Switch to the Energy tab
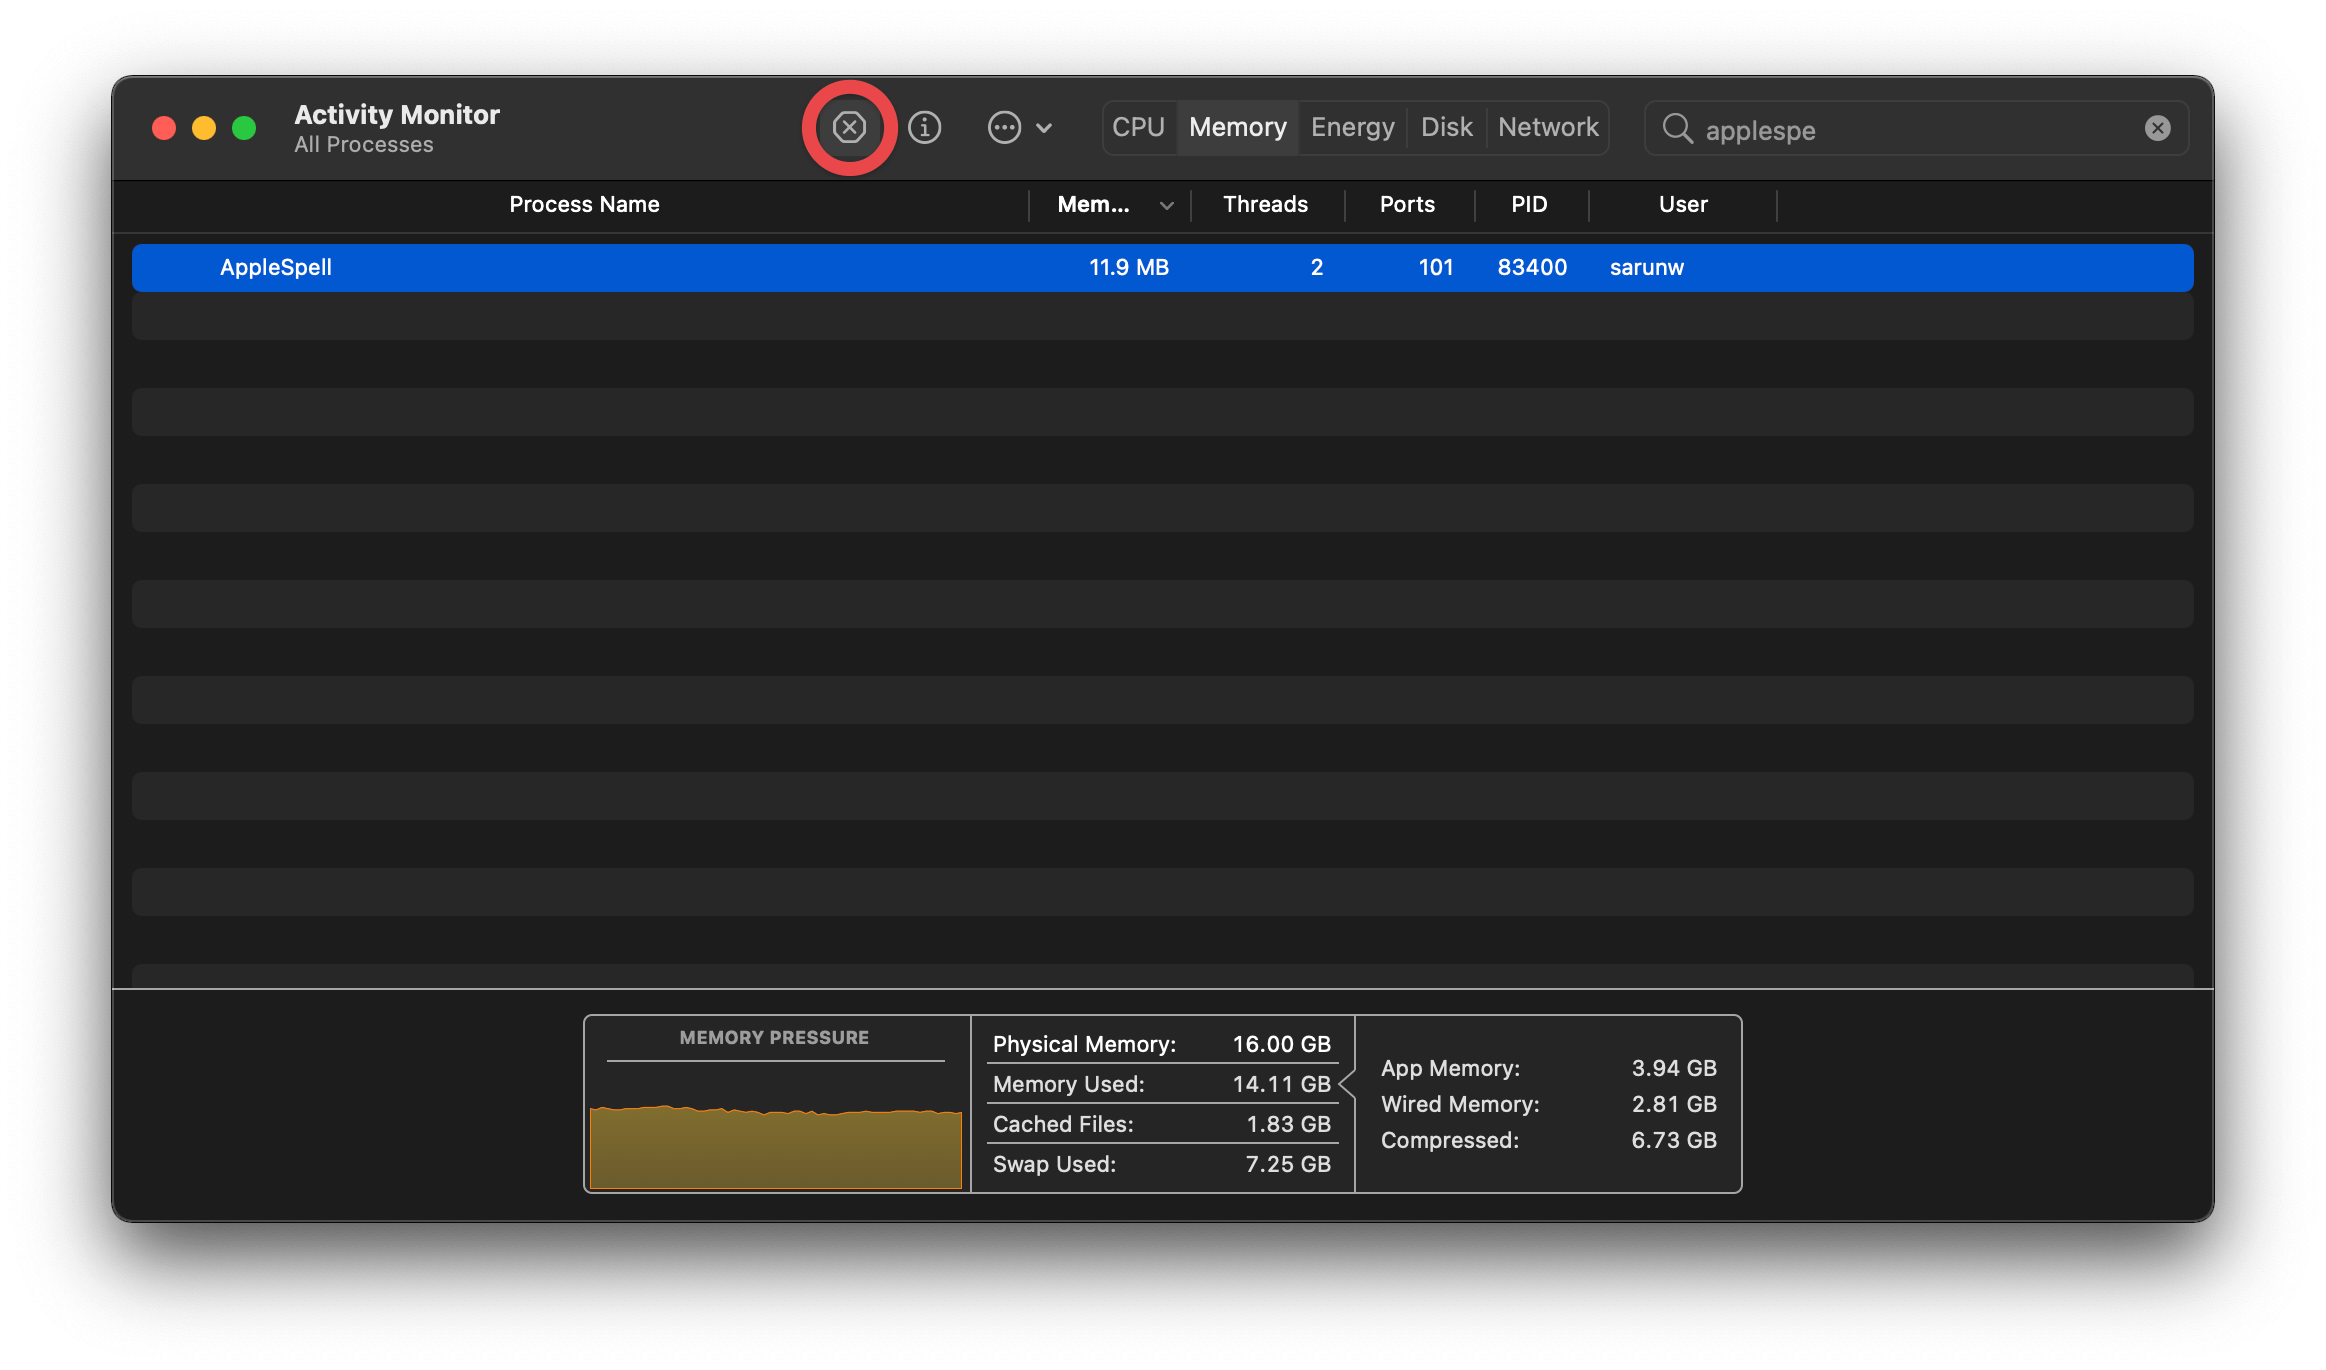Screen dimensions: 2326x1370 click(1352, 127)
